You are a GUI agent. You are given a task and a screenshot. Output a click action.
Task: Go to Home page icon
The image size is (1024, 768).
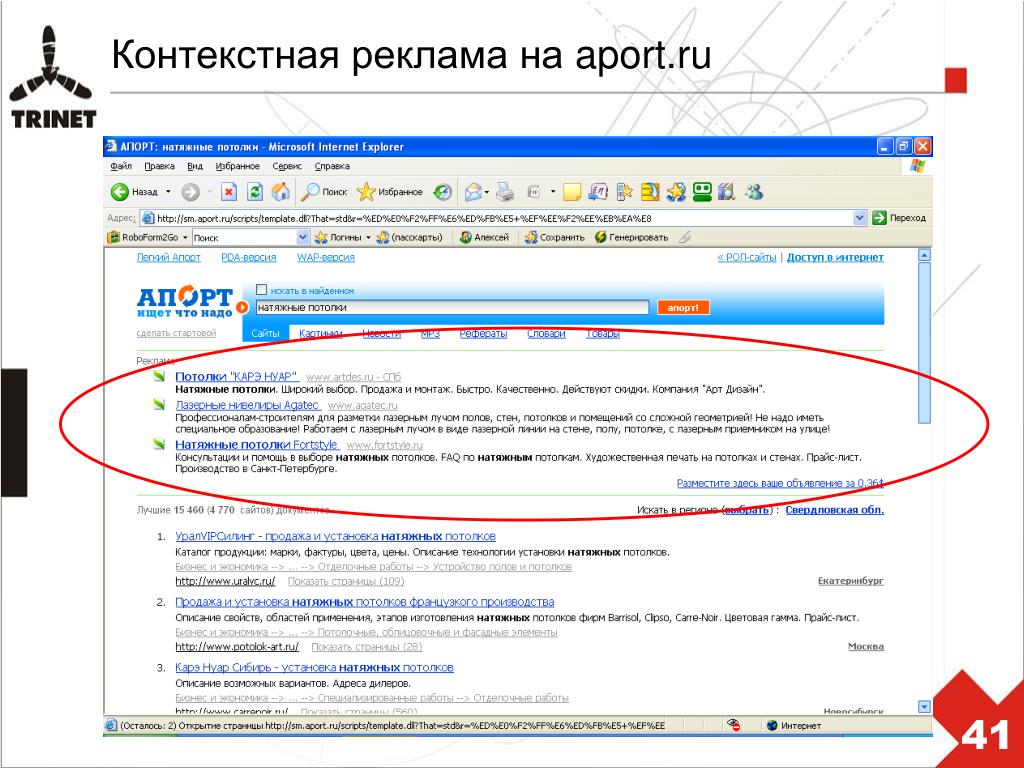pos(281,192)
